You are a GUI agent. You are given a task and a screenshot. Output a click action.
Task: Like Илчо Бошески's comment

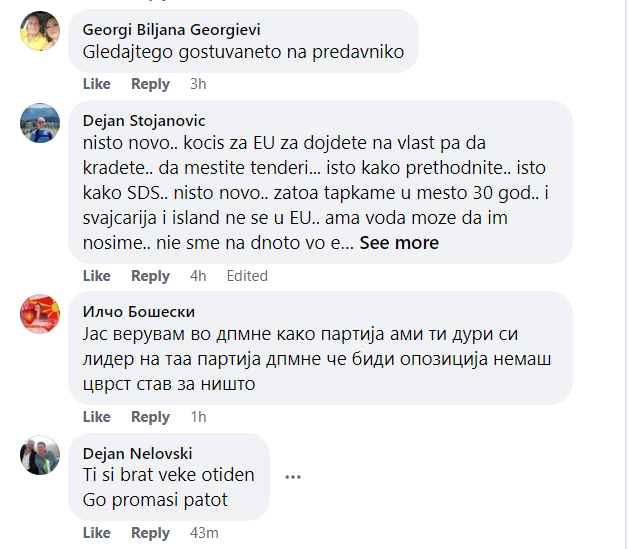(97, 417)
